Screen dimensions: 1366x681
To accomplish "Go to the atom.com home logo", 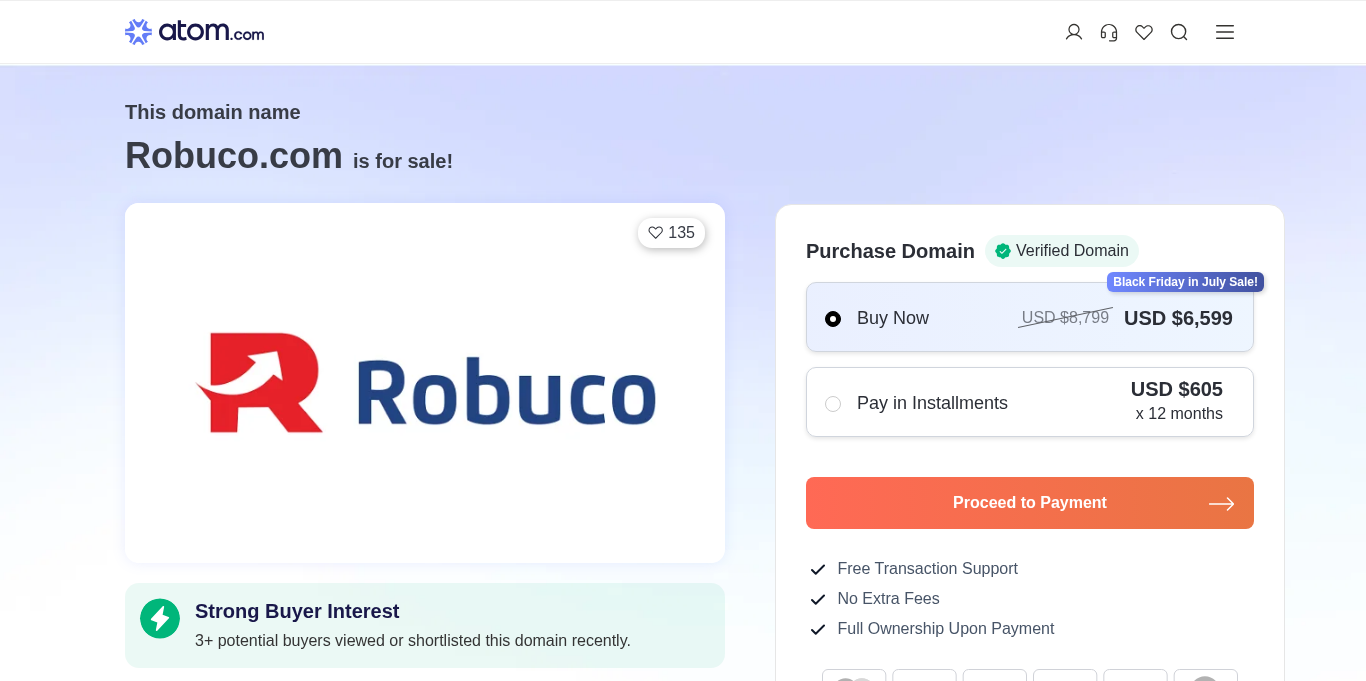I will pyautogui.click(x=195, y=32).
